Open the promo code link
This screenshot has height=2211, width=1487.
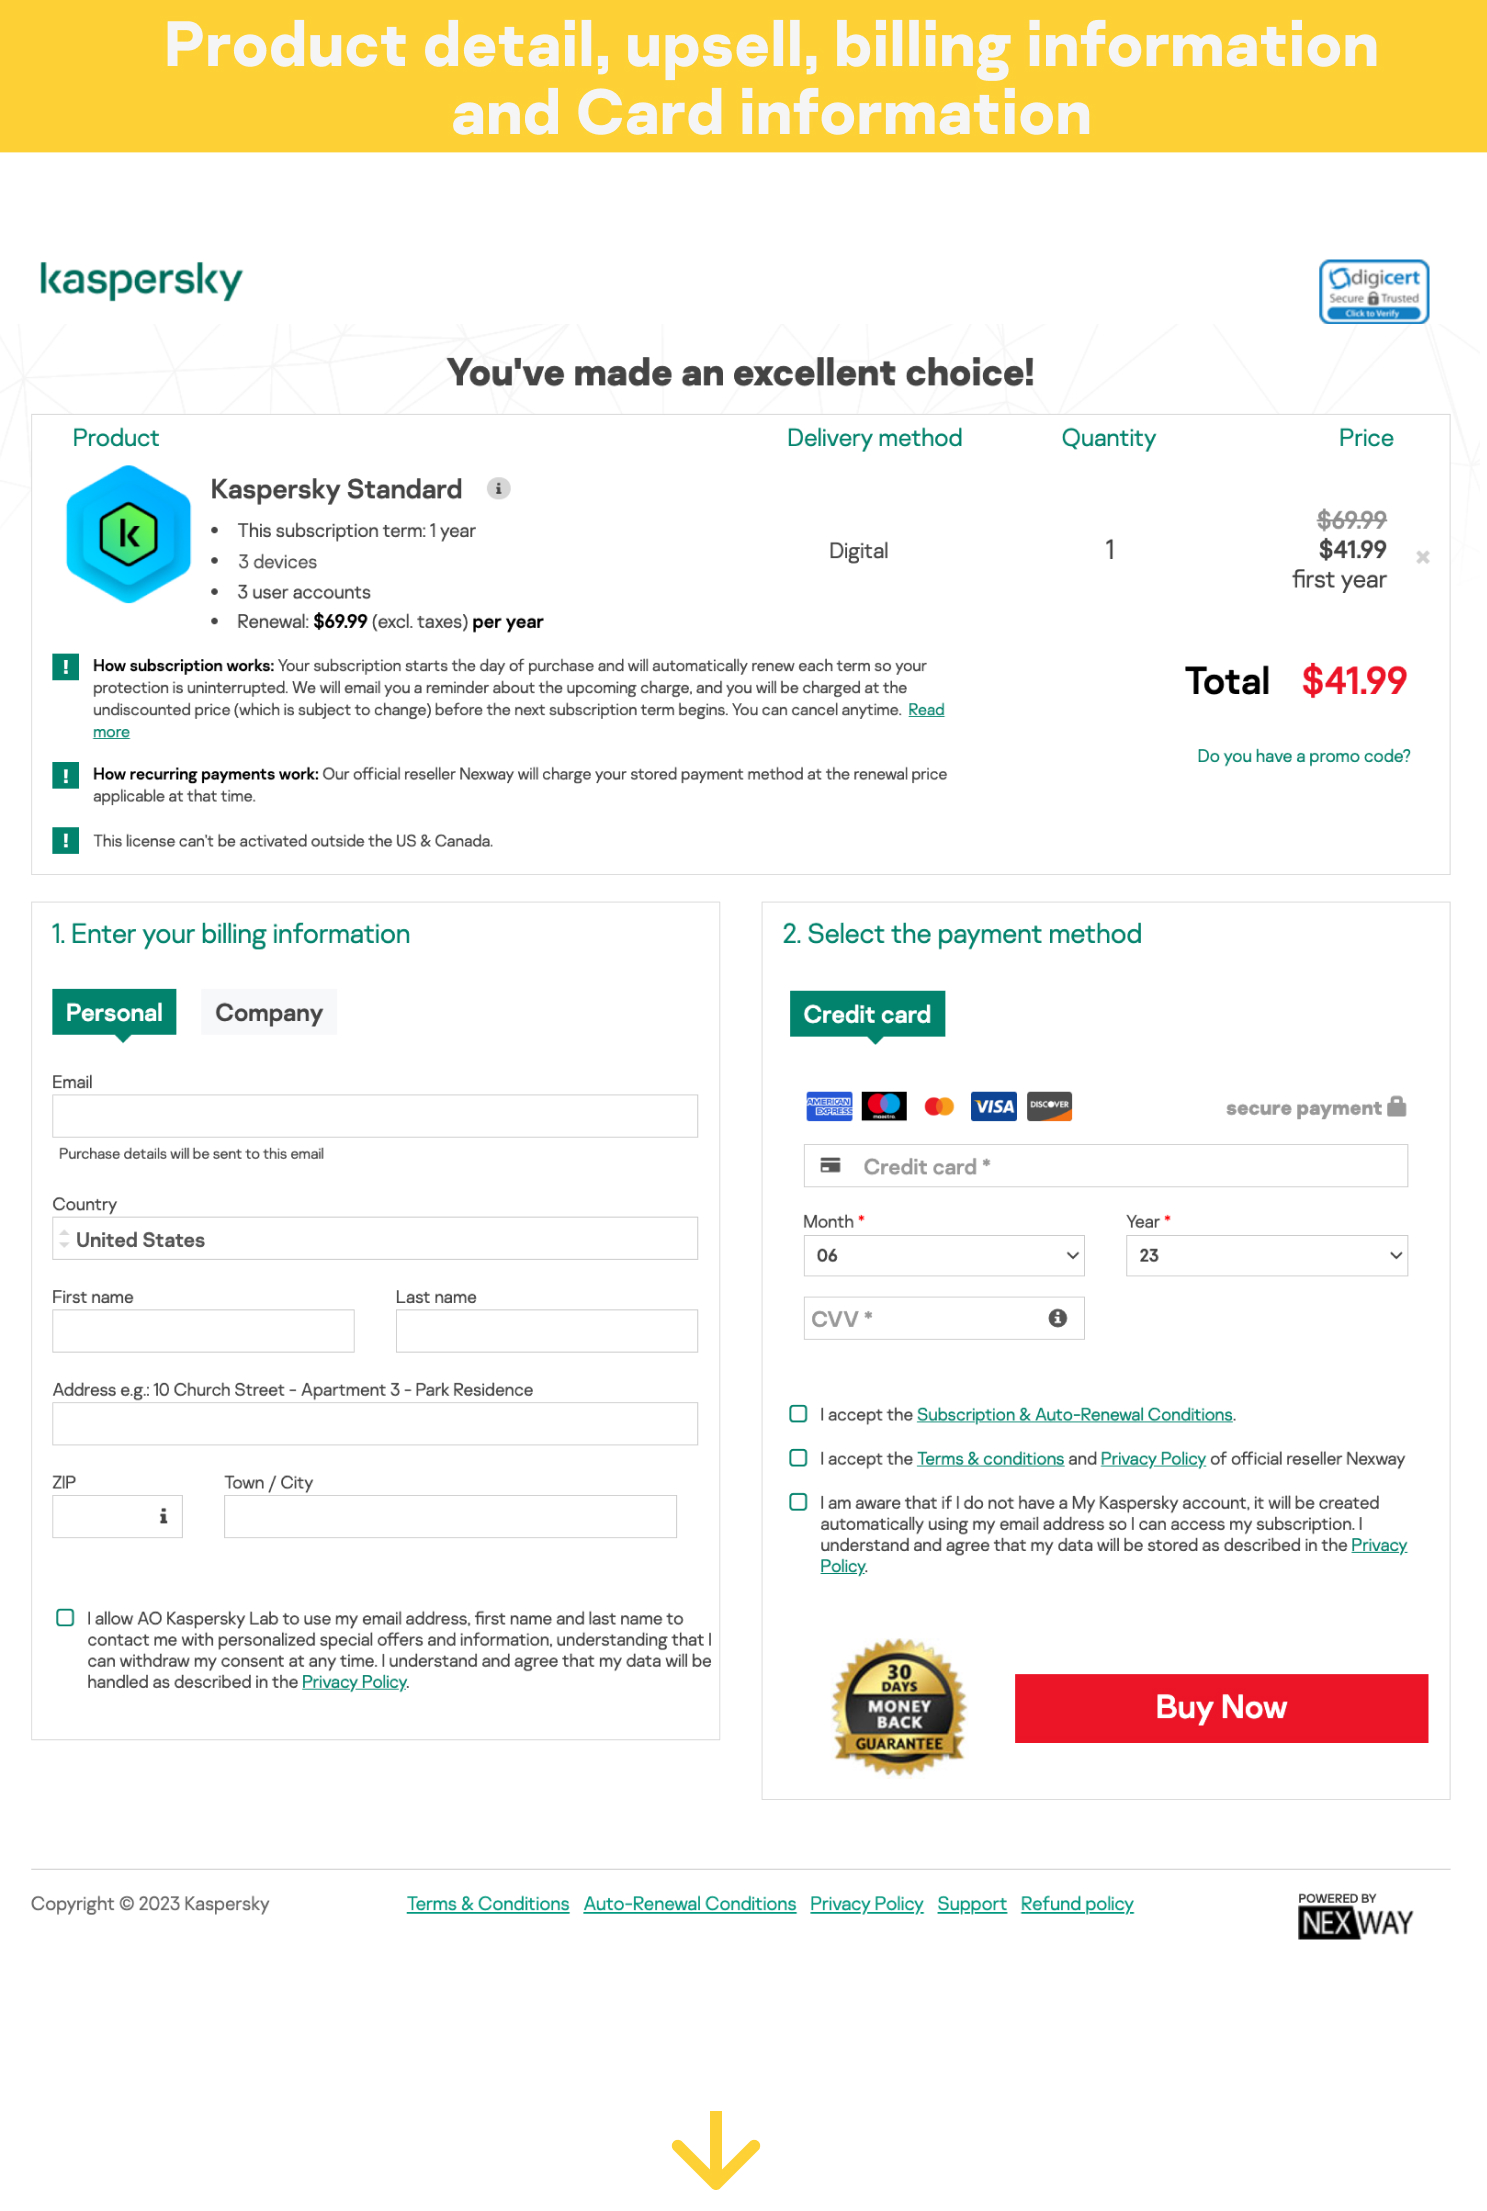coord(1304,756)
